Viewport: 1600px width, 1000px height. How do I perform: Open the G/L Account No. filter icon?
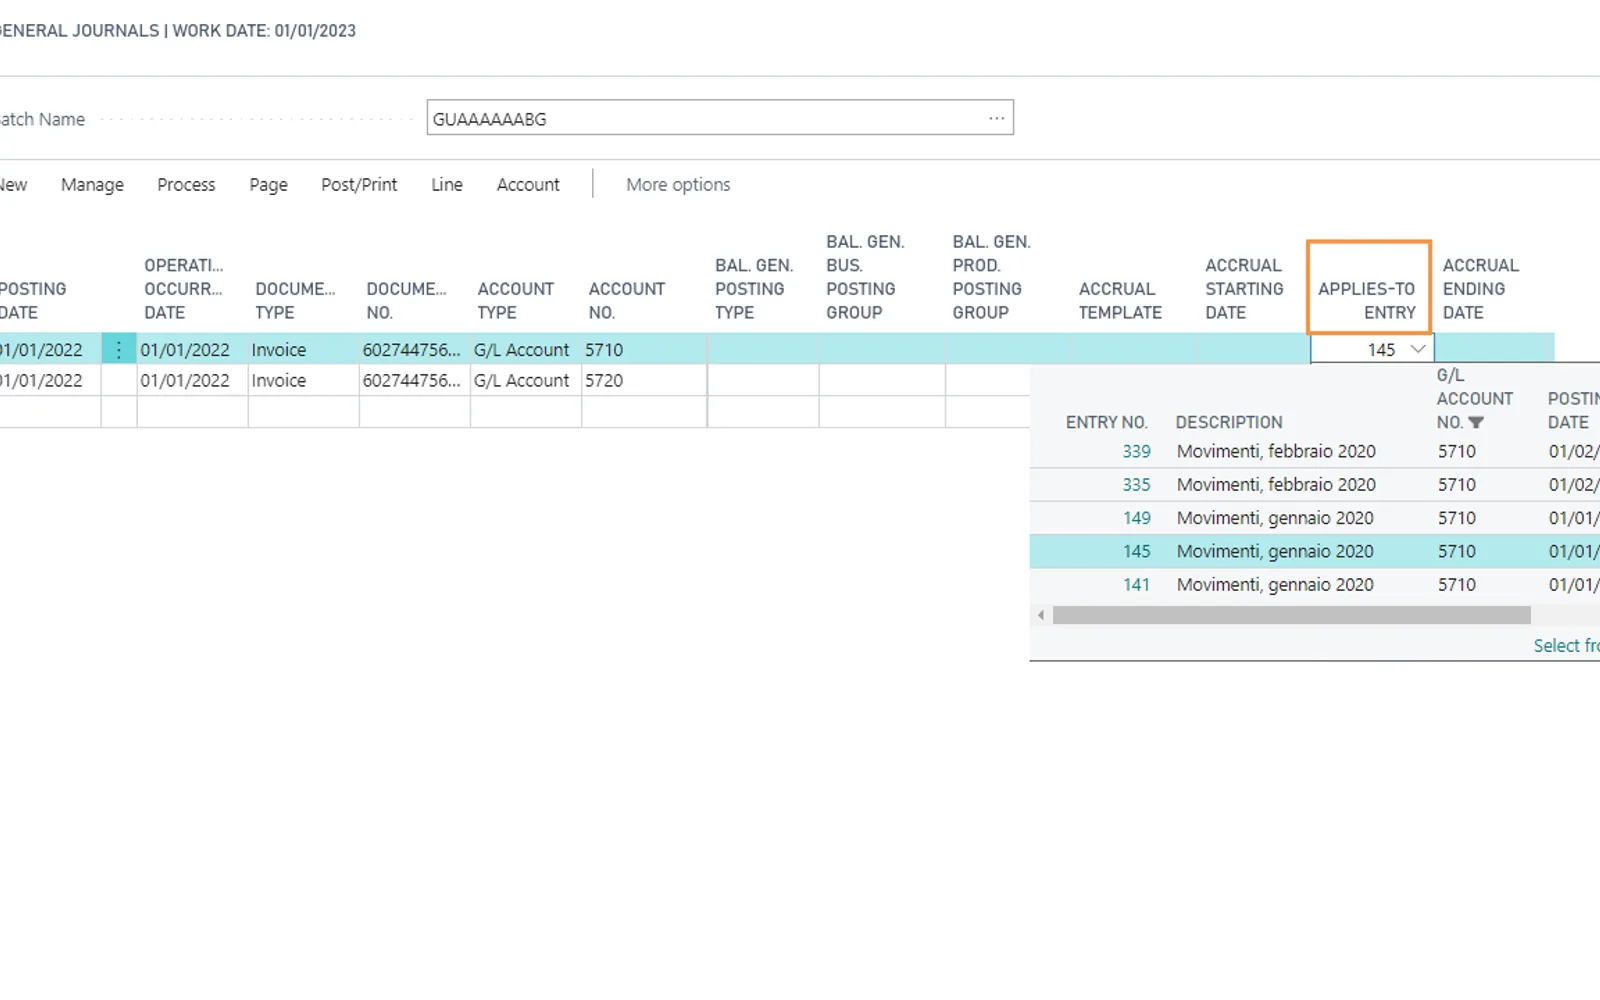click(1476, 423)
